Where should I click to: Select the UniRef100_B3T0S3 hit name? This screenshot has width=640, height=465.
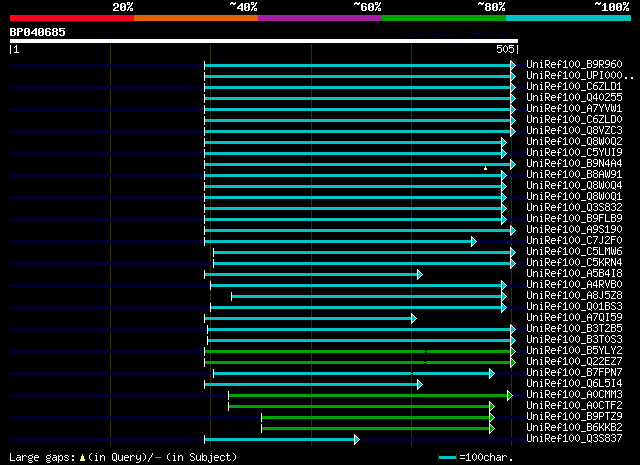pyautogui.click(x=574, y=339)
